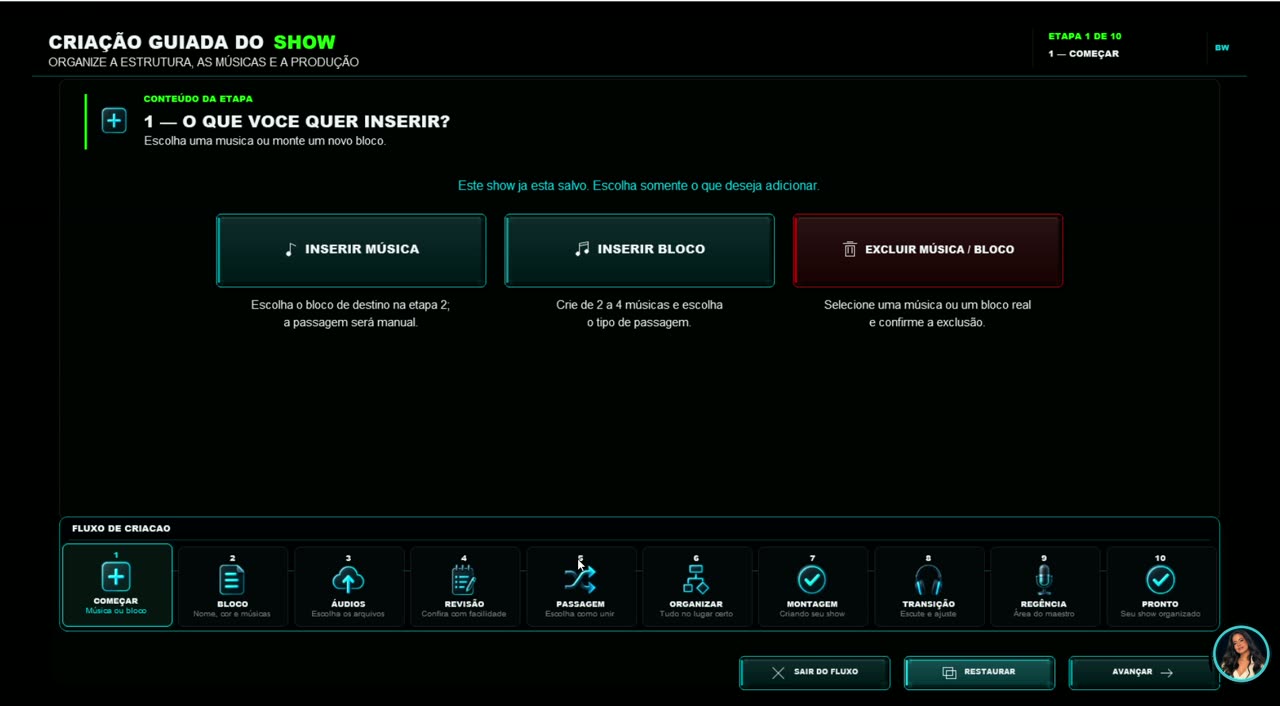The height and width of the screenshot is (706, 1280).
Task: Click the Começar plus step tile
Action: point(117,586)
